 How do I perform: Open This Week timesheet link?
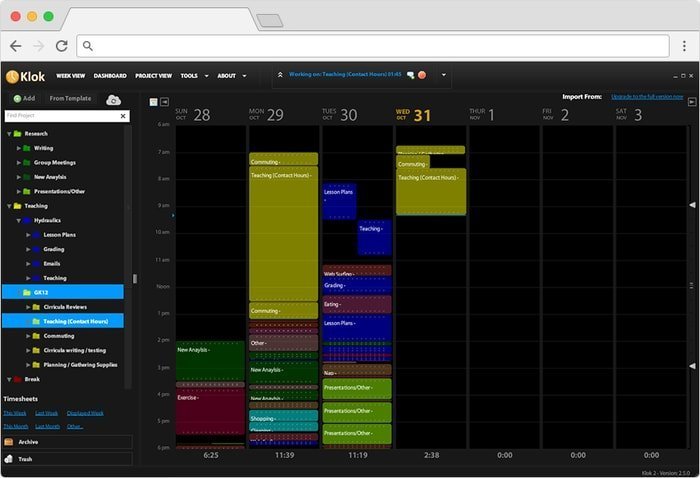(x=15, y=413)
